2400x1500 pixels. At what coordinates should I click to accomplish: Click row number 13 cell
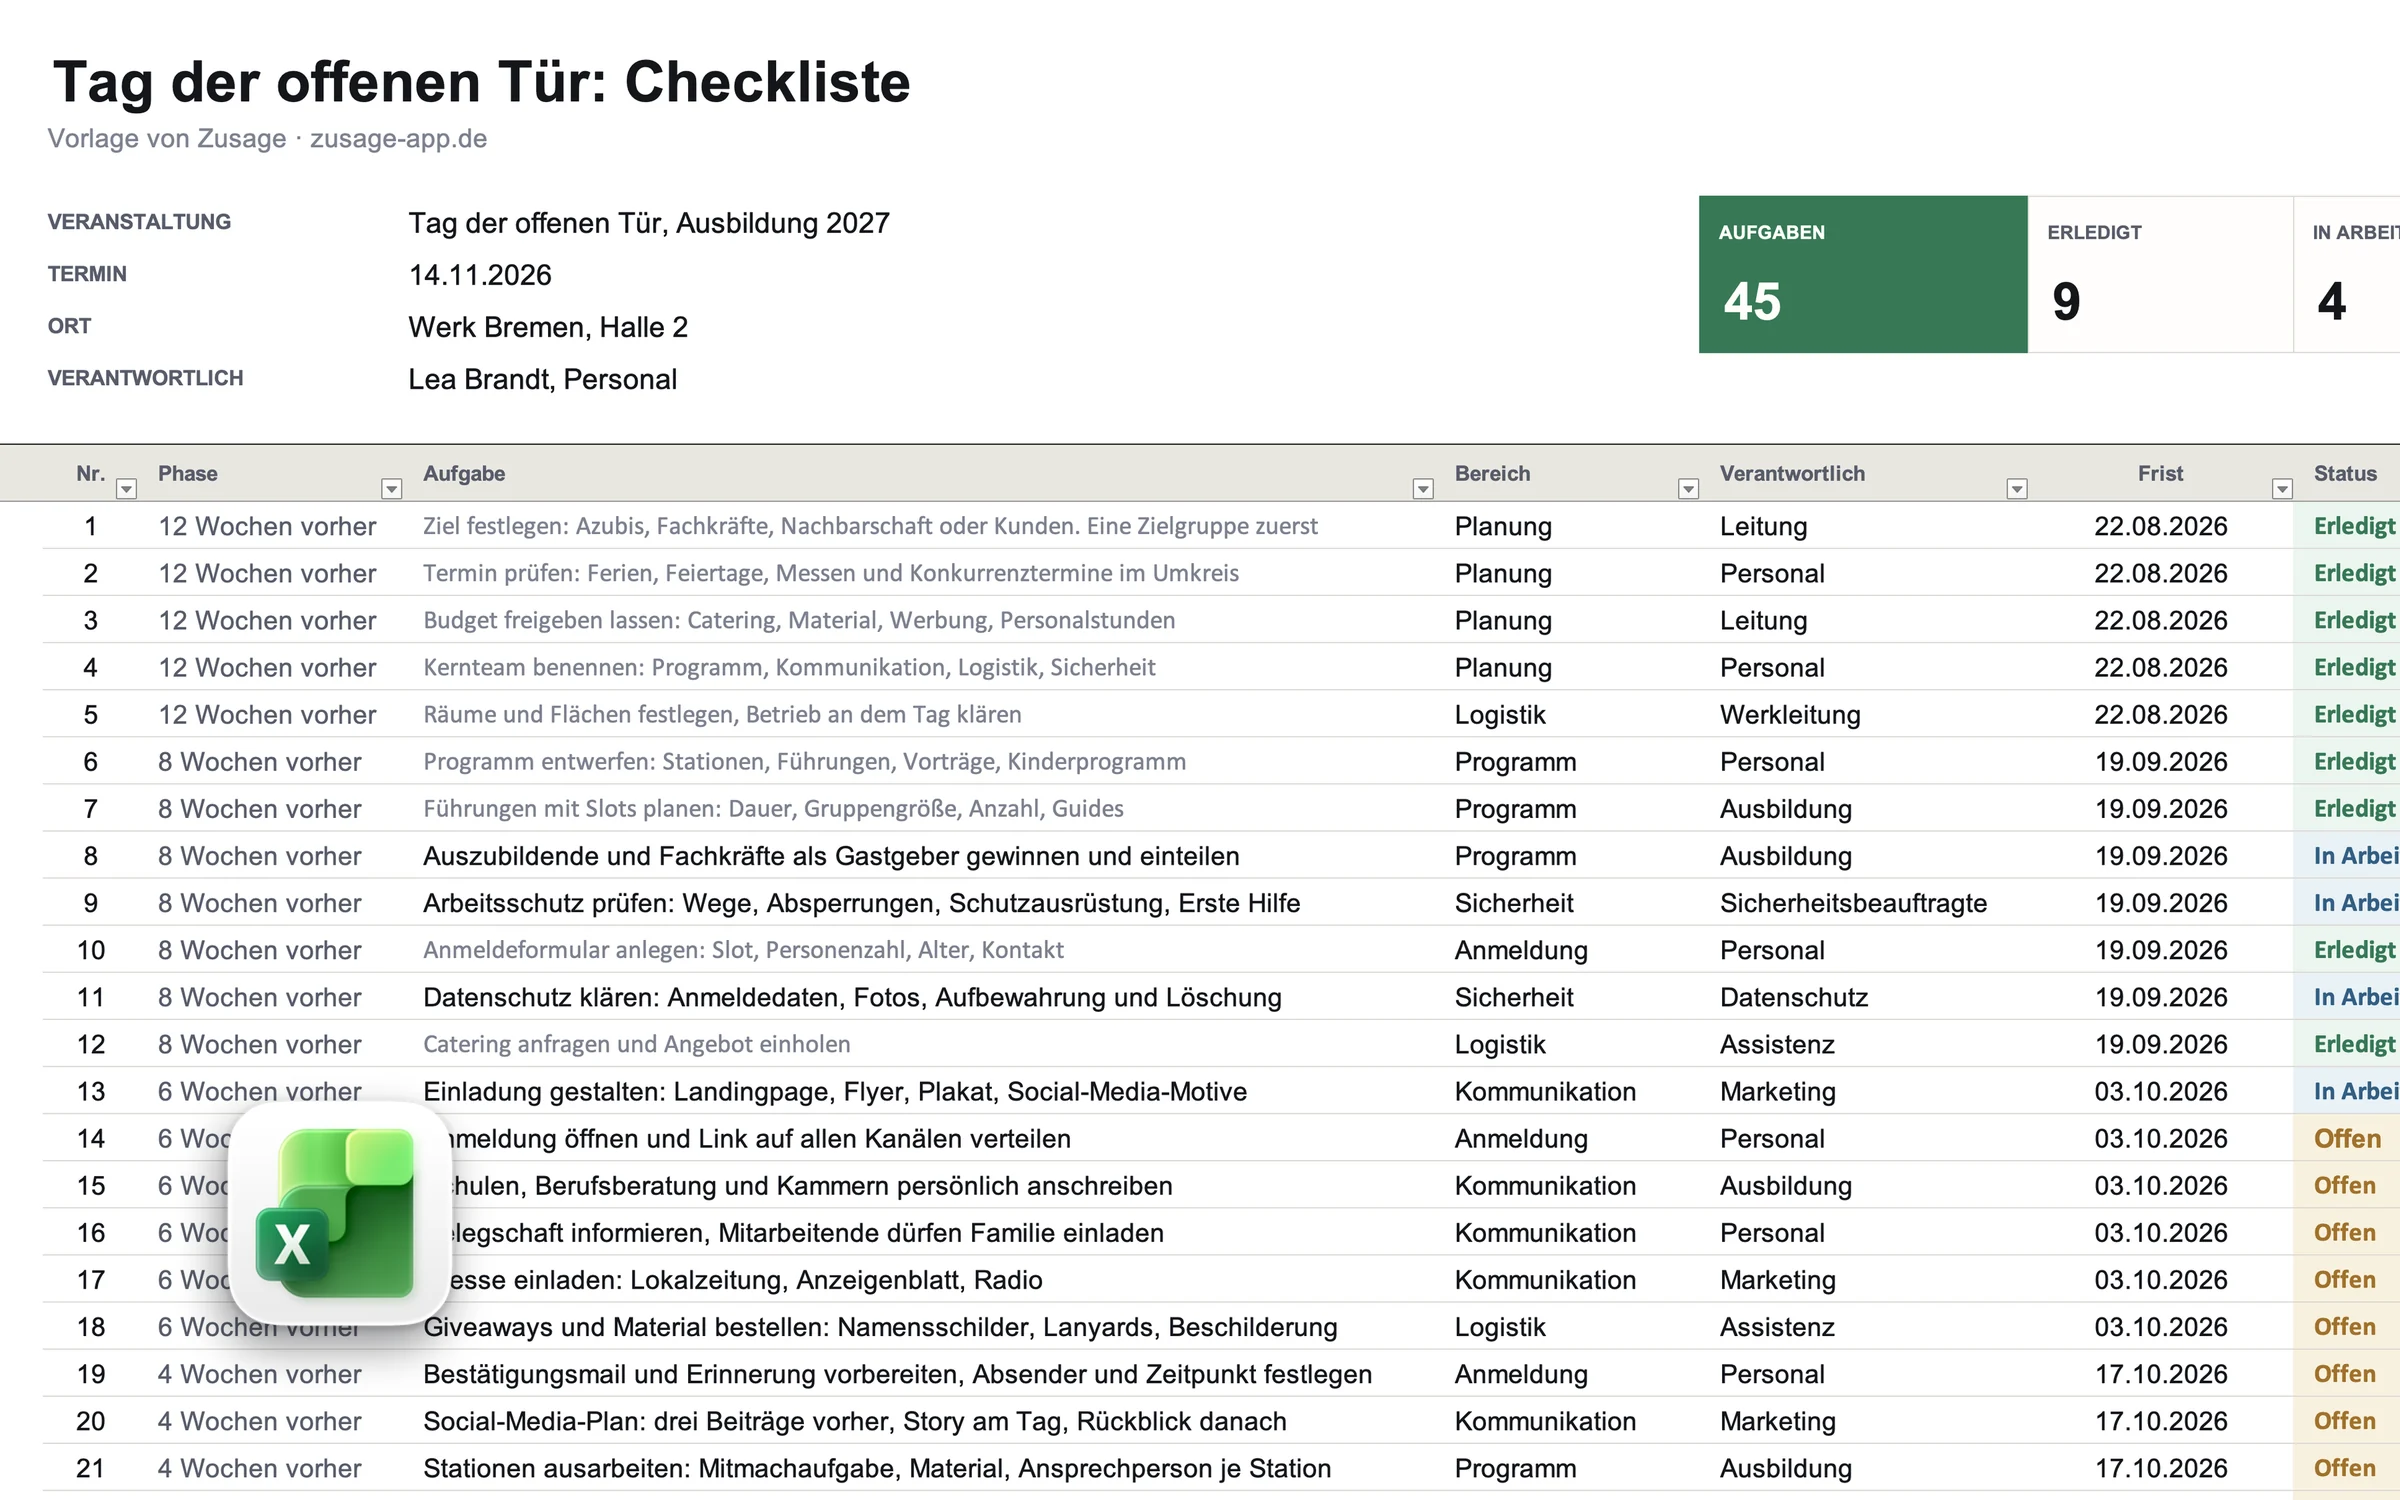[x=91, y=1091]
